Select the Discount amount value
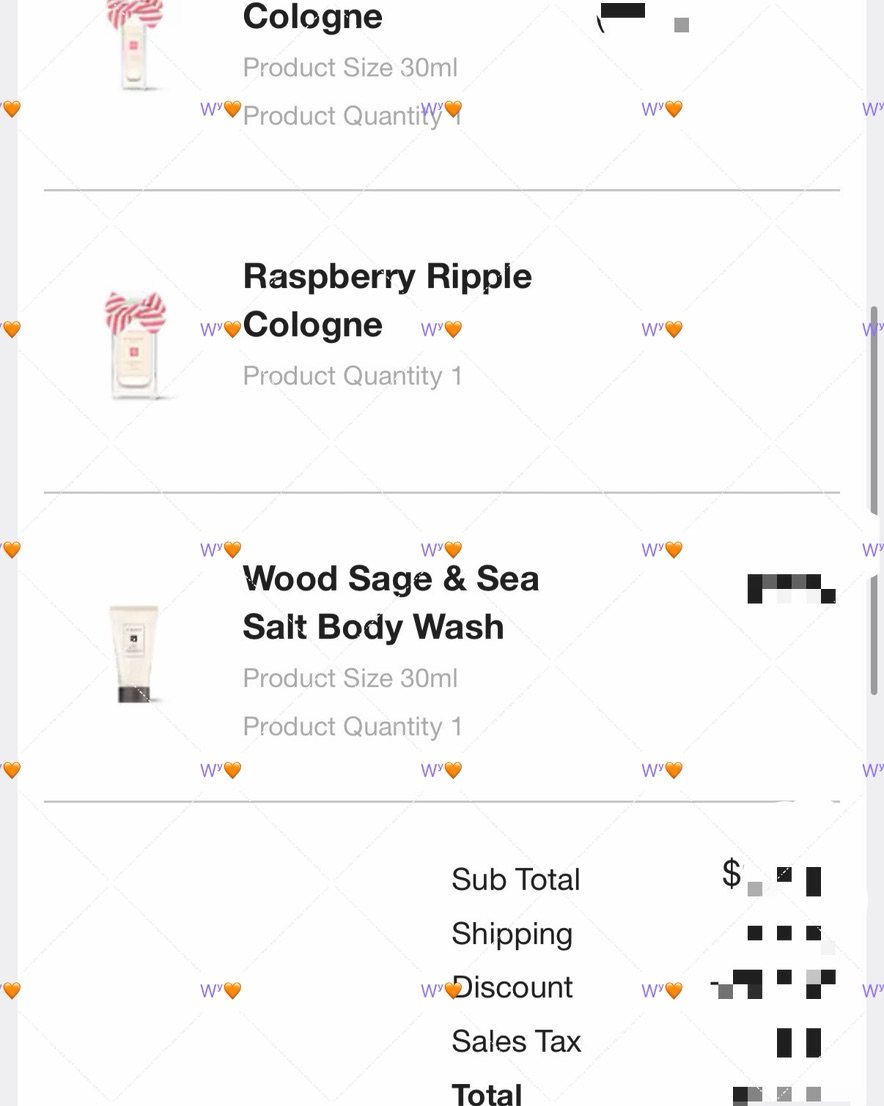This screenshot has height=1106, width=884. (774, 985)
